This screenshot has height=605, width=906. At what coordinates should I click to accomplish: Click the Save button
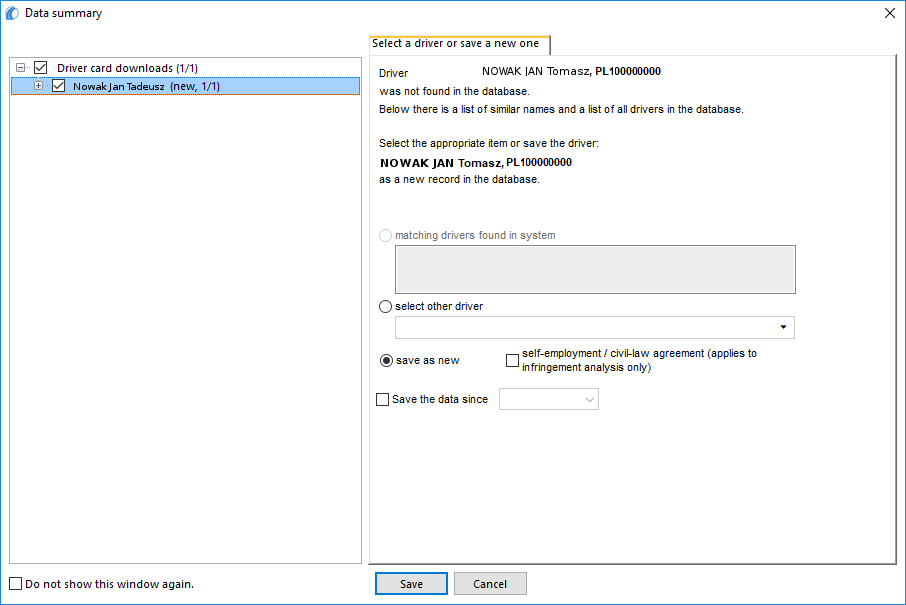coord(411,584)
